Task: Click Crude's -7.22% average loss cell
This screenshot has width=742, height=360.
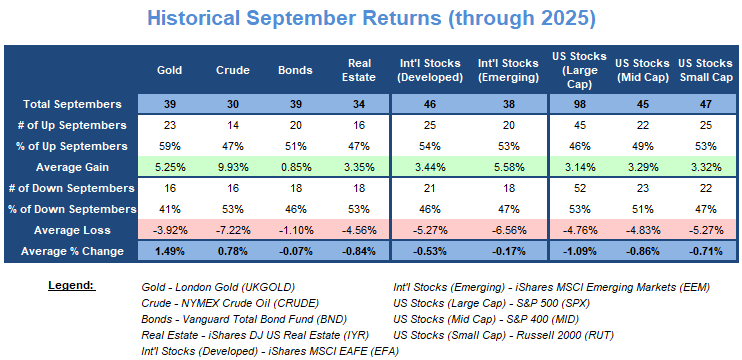Action: tap(233, 230)
